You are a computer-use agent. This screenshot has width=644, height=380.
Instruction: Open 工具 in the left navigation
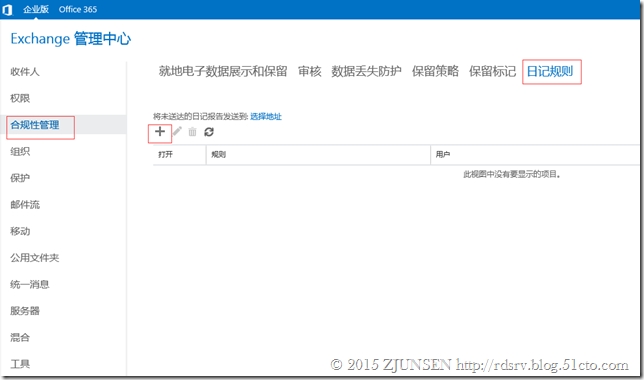pos(20,364)
